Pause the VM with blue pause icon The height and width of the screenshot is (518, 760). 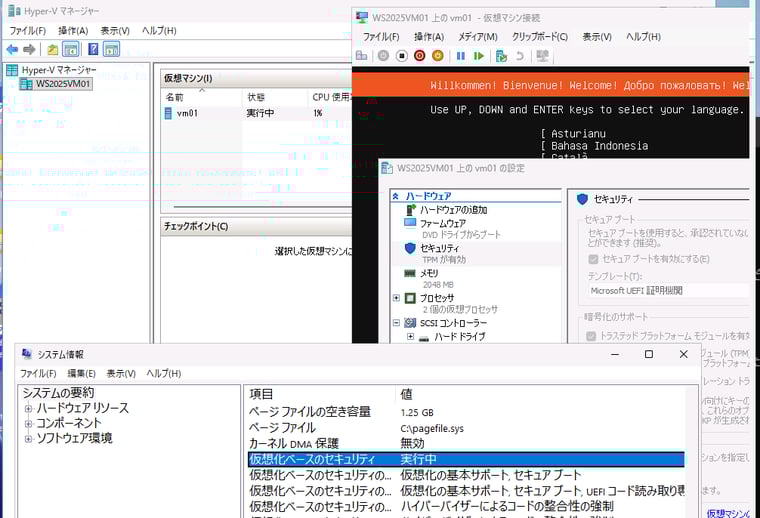point(460,56)
